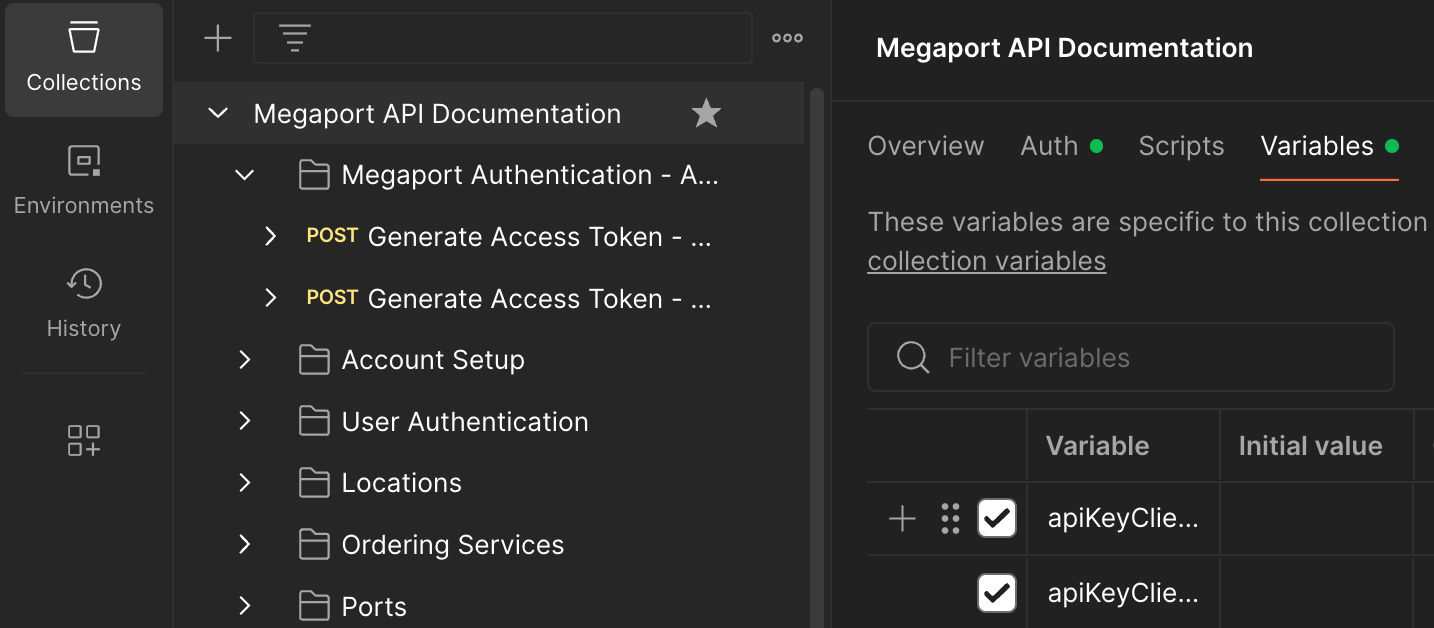Open the three-dot view more options
This screenshot has width=1434, height=628.
pyautogui.click(x=787, y=39)
